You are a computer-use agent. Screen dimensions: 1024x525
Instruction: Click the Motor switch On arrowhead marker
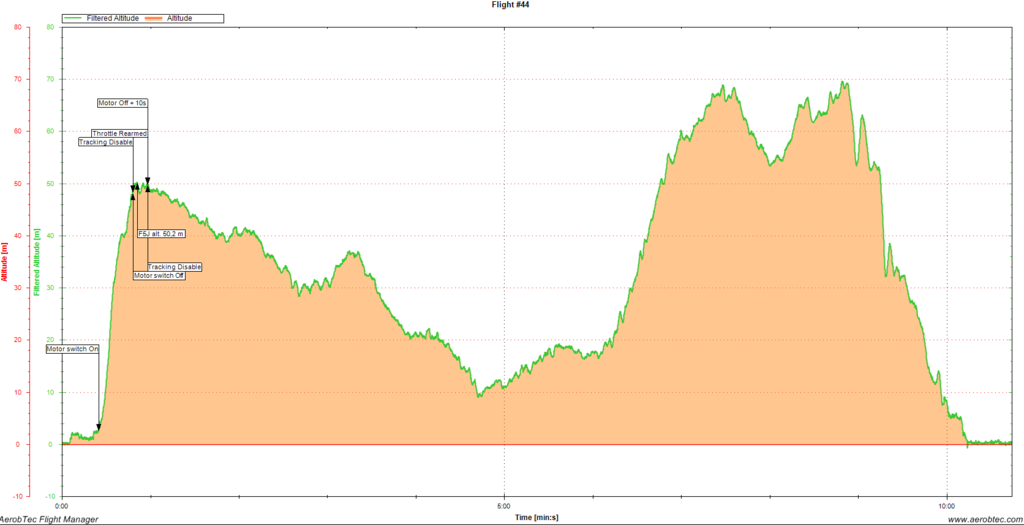(98, 427)
